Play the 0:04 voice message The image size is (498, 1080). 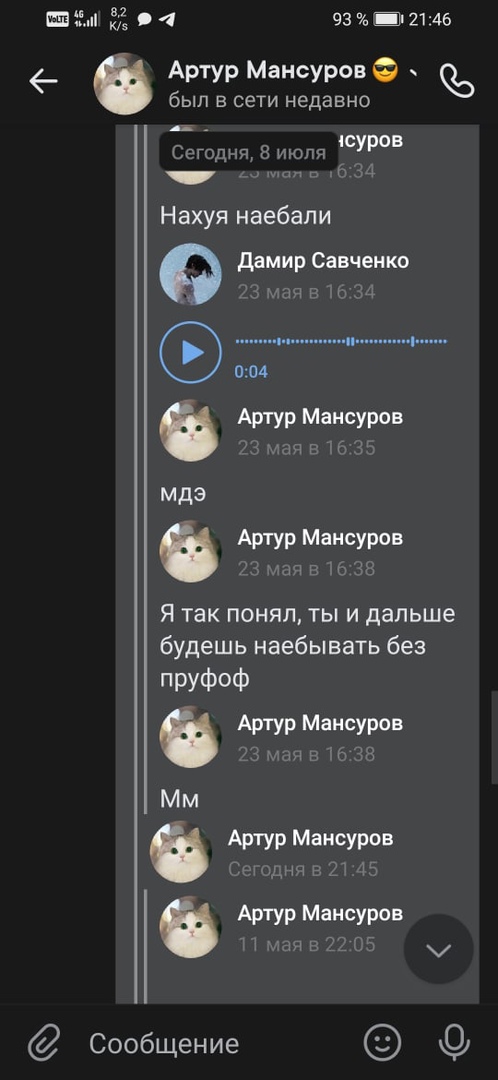pyautogui.click(x=191, y=352)
